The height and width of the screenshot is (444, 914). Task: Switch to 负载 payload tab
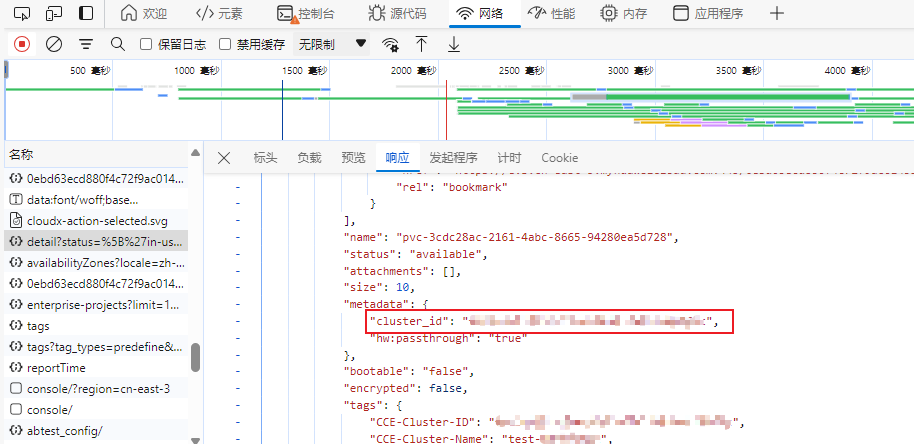[310, 158]
